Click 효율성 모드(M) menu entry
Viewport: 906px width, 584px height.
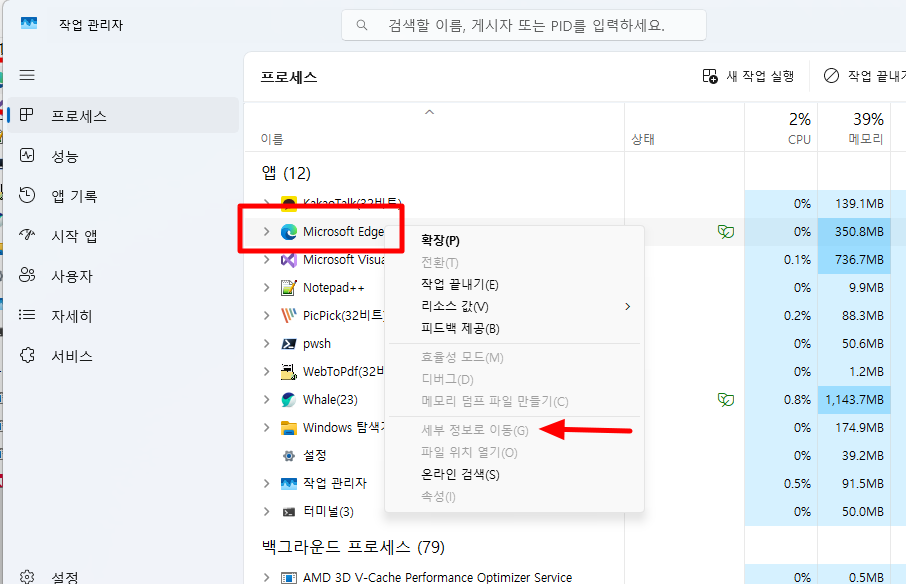pyautogui.click(x=514, y=358)
